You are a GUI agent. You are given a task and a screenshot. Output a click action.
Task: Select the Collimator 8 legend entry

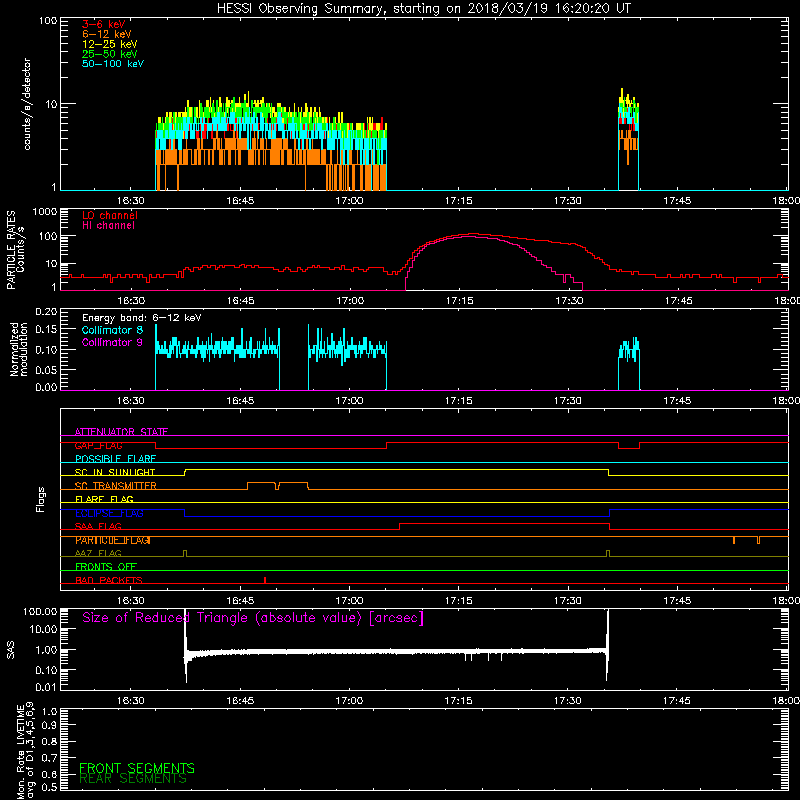[112, 330]
